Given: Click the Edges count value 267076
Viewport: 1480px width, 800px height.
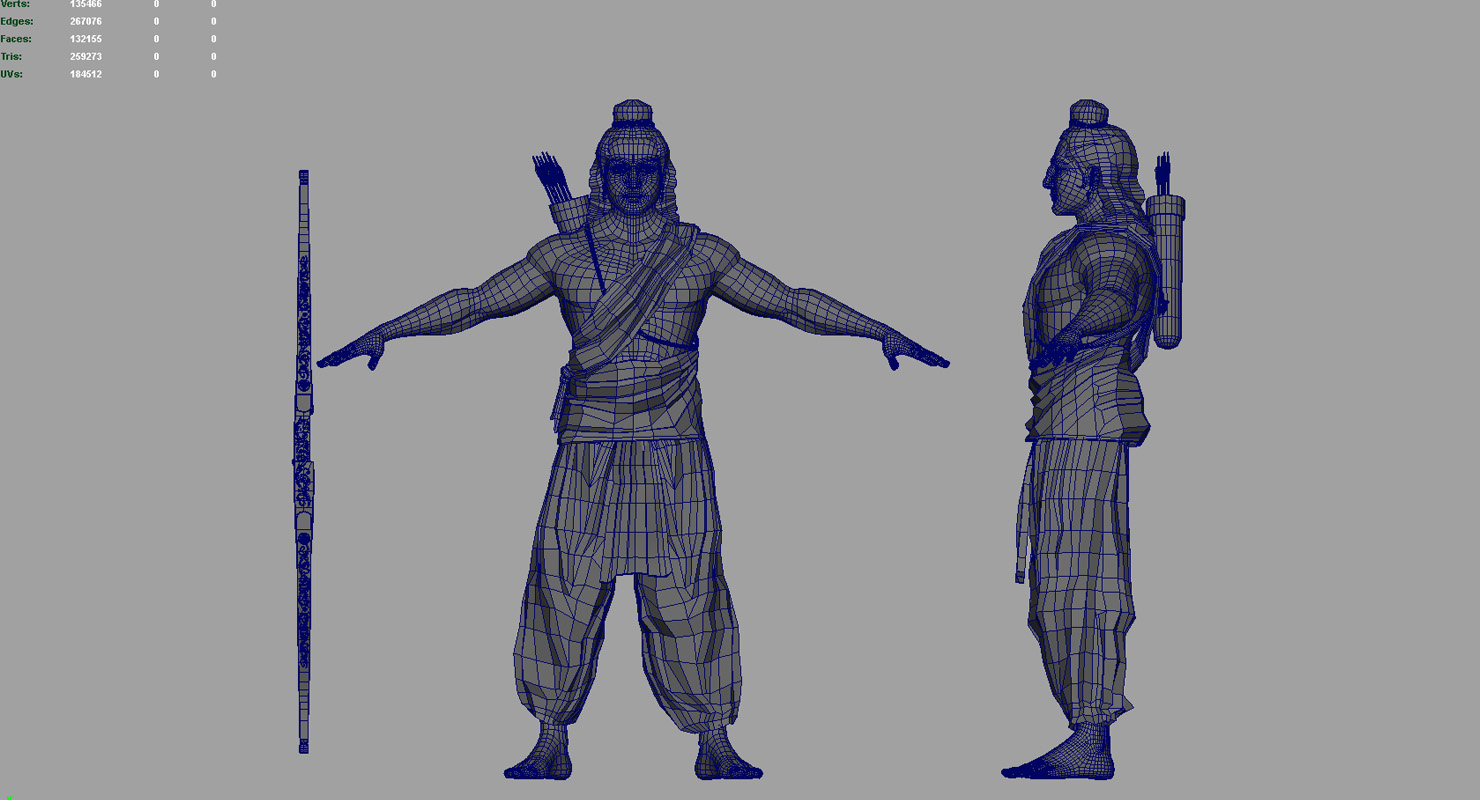Looking at the screenshot, I should click(x=85, y=20).
